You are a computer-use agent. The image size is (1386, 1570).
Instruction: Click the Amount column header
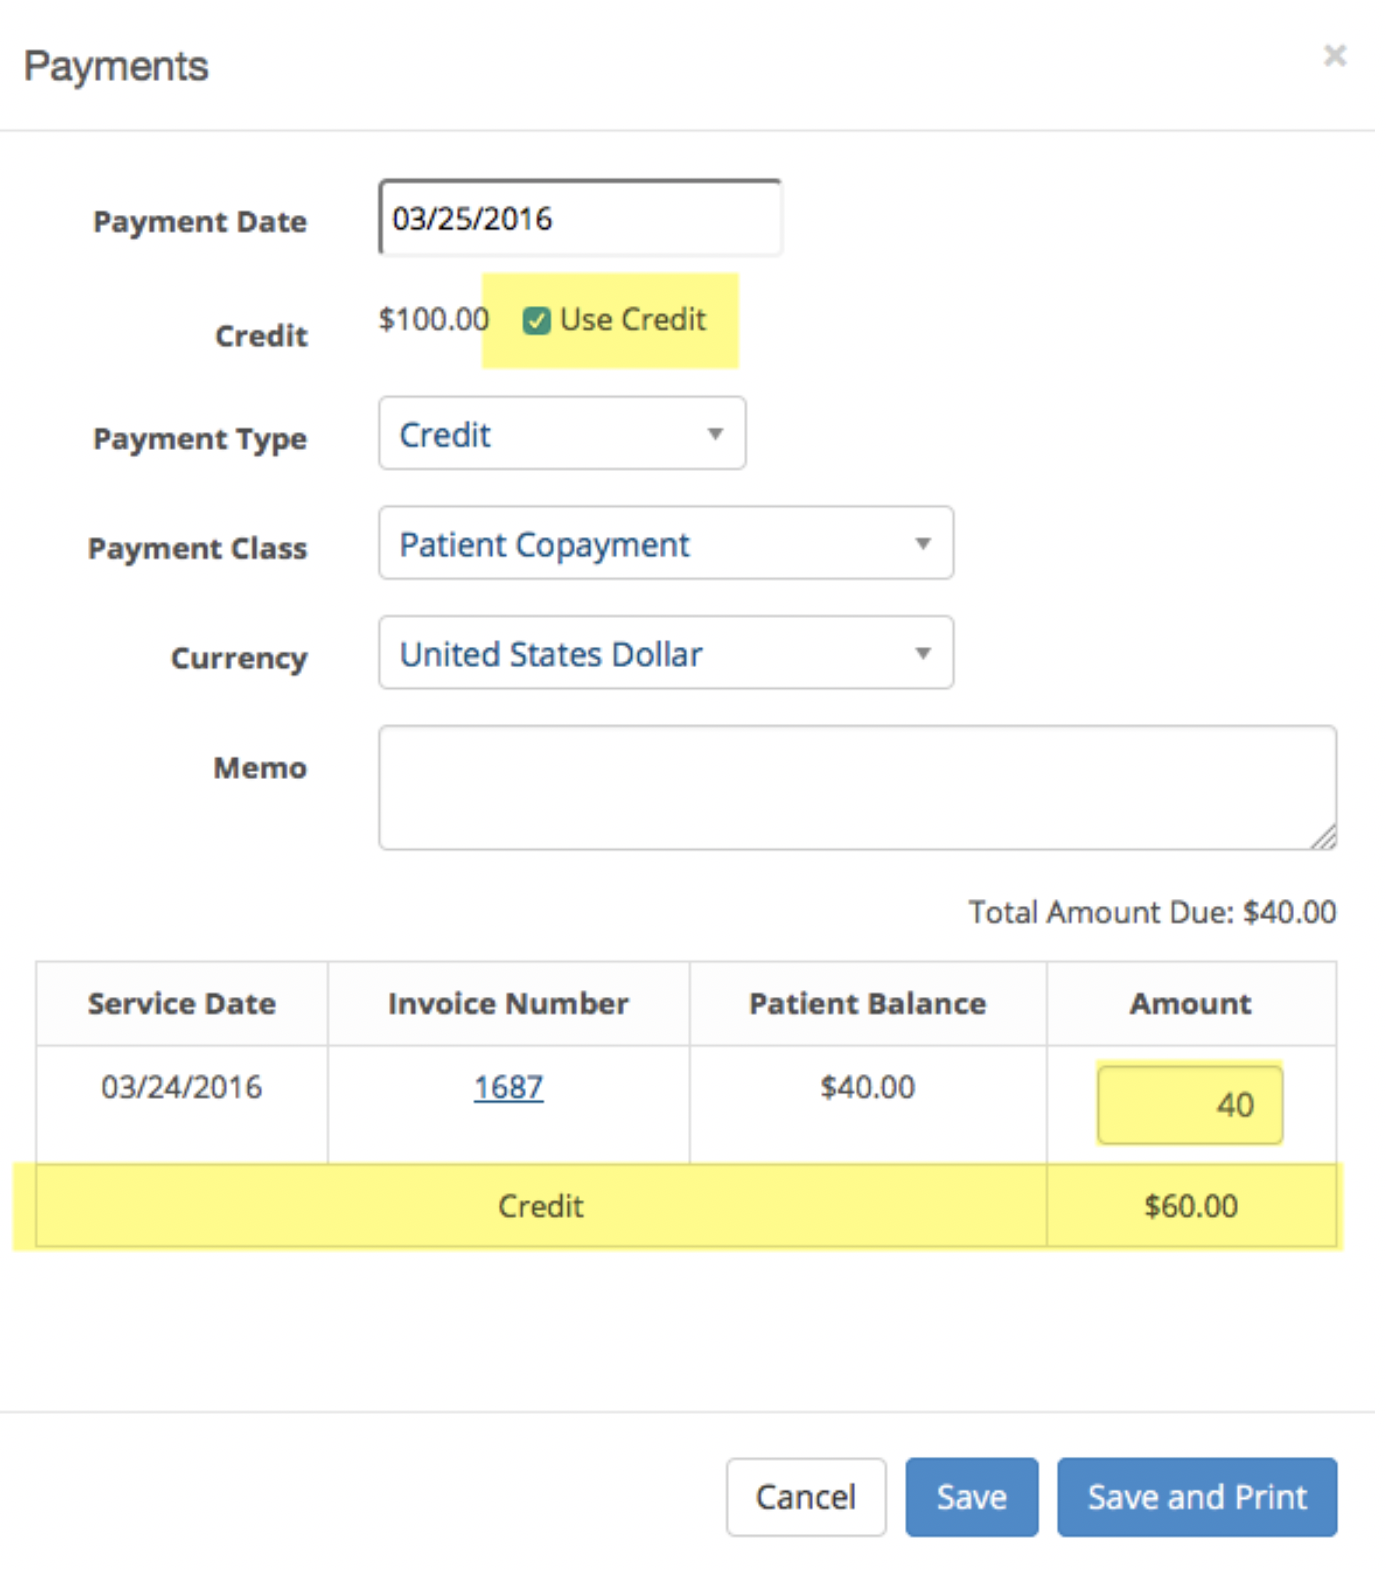[x=1191, y=1004]
